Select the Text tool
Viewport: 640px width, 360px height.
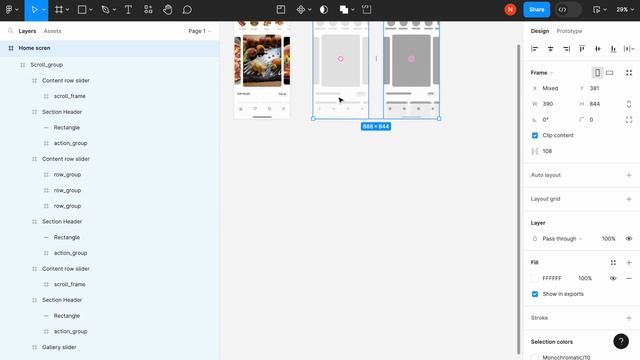[x=128, y=10]
